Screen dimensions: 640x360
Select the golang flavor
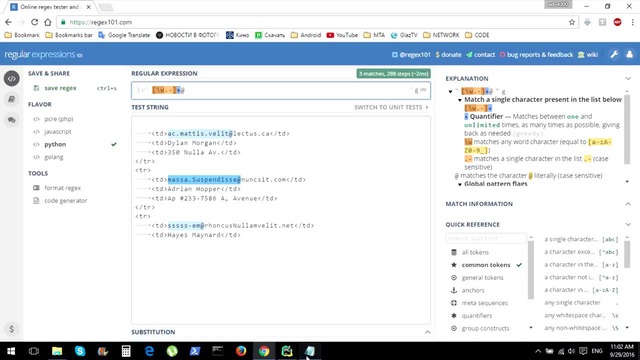54,157
